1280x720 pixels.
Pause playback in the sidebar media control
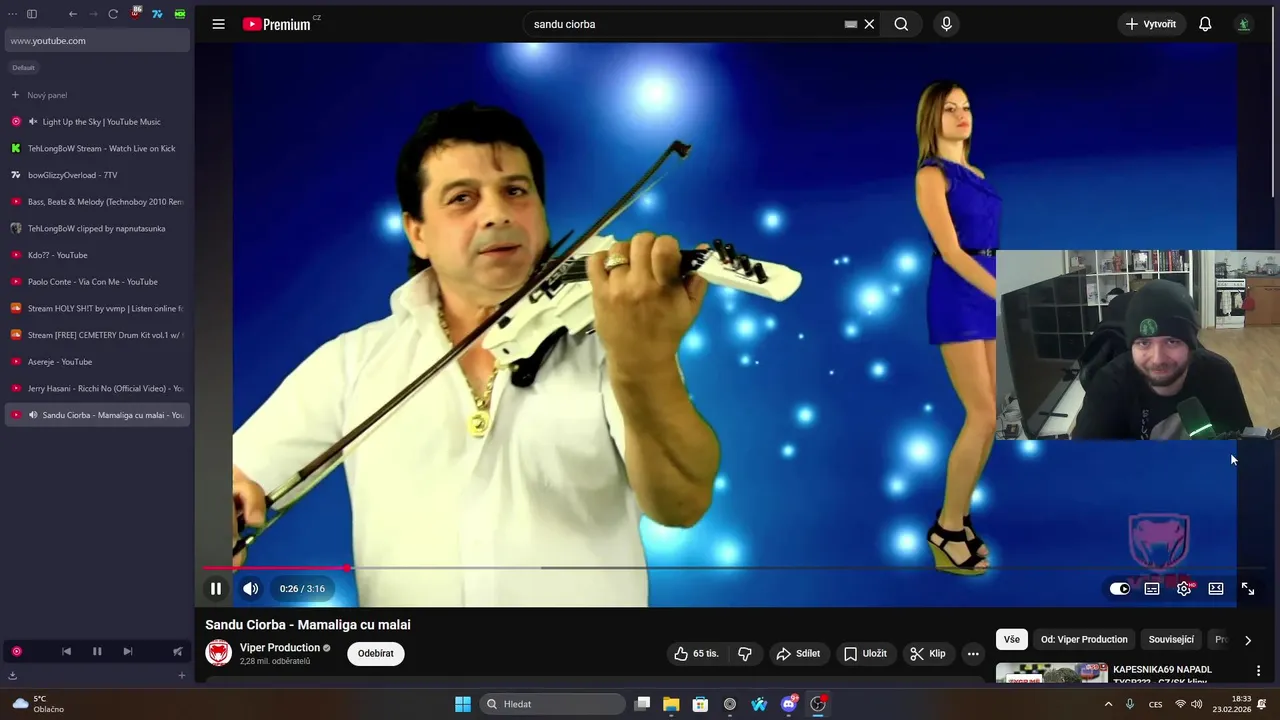pos(97,652)
